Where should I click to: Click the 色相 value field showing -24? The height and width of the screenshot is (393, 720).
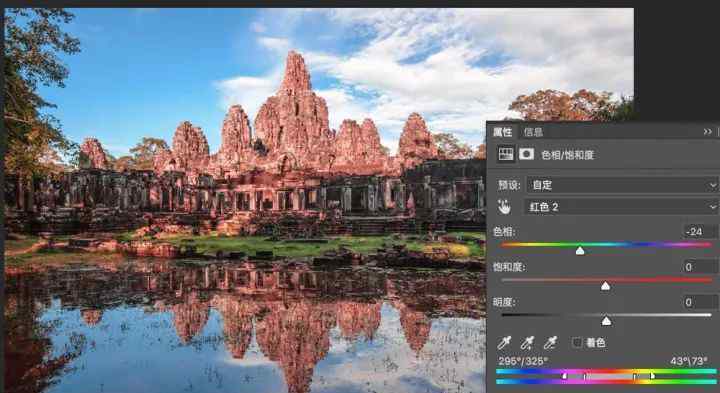coord(699,232)
